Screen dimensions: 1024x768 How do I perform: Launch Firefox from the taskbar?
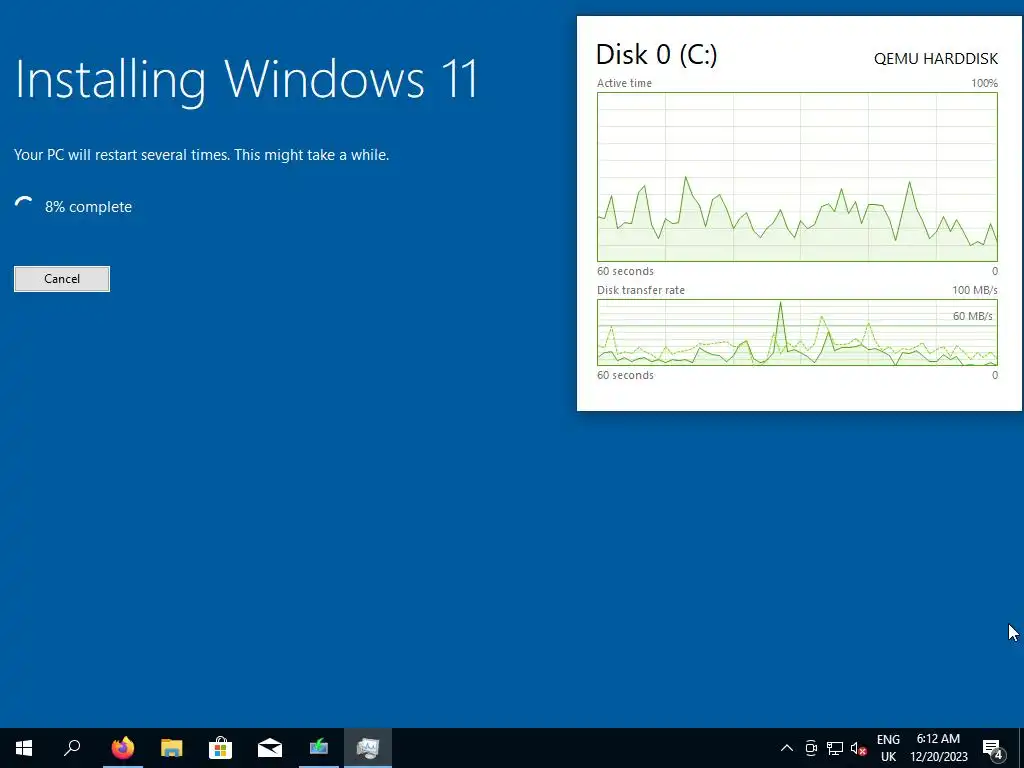(x=123, y=748)
